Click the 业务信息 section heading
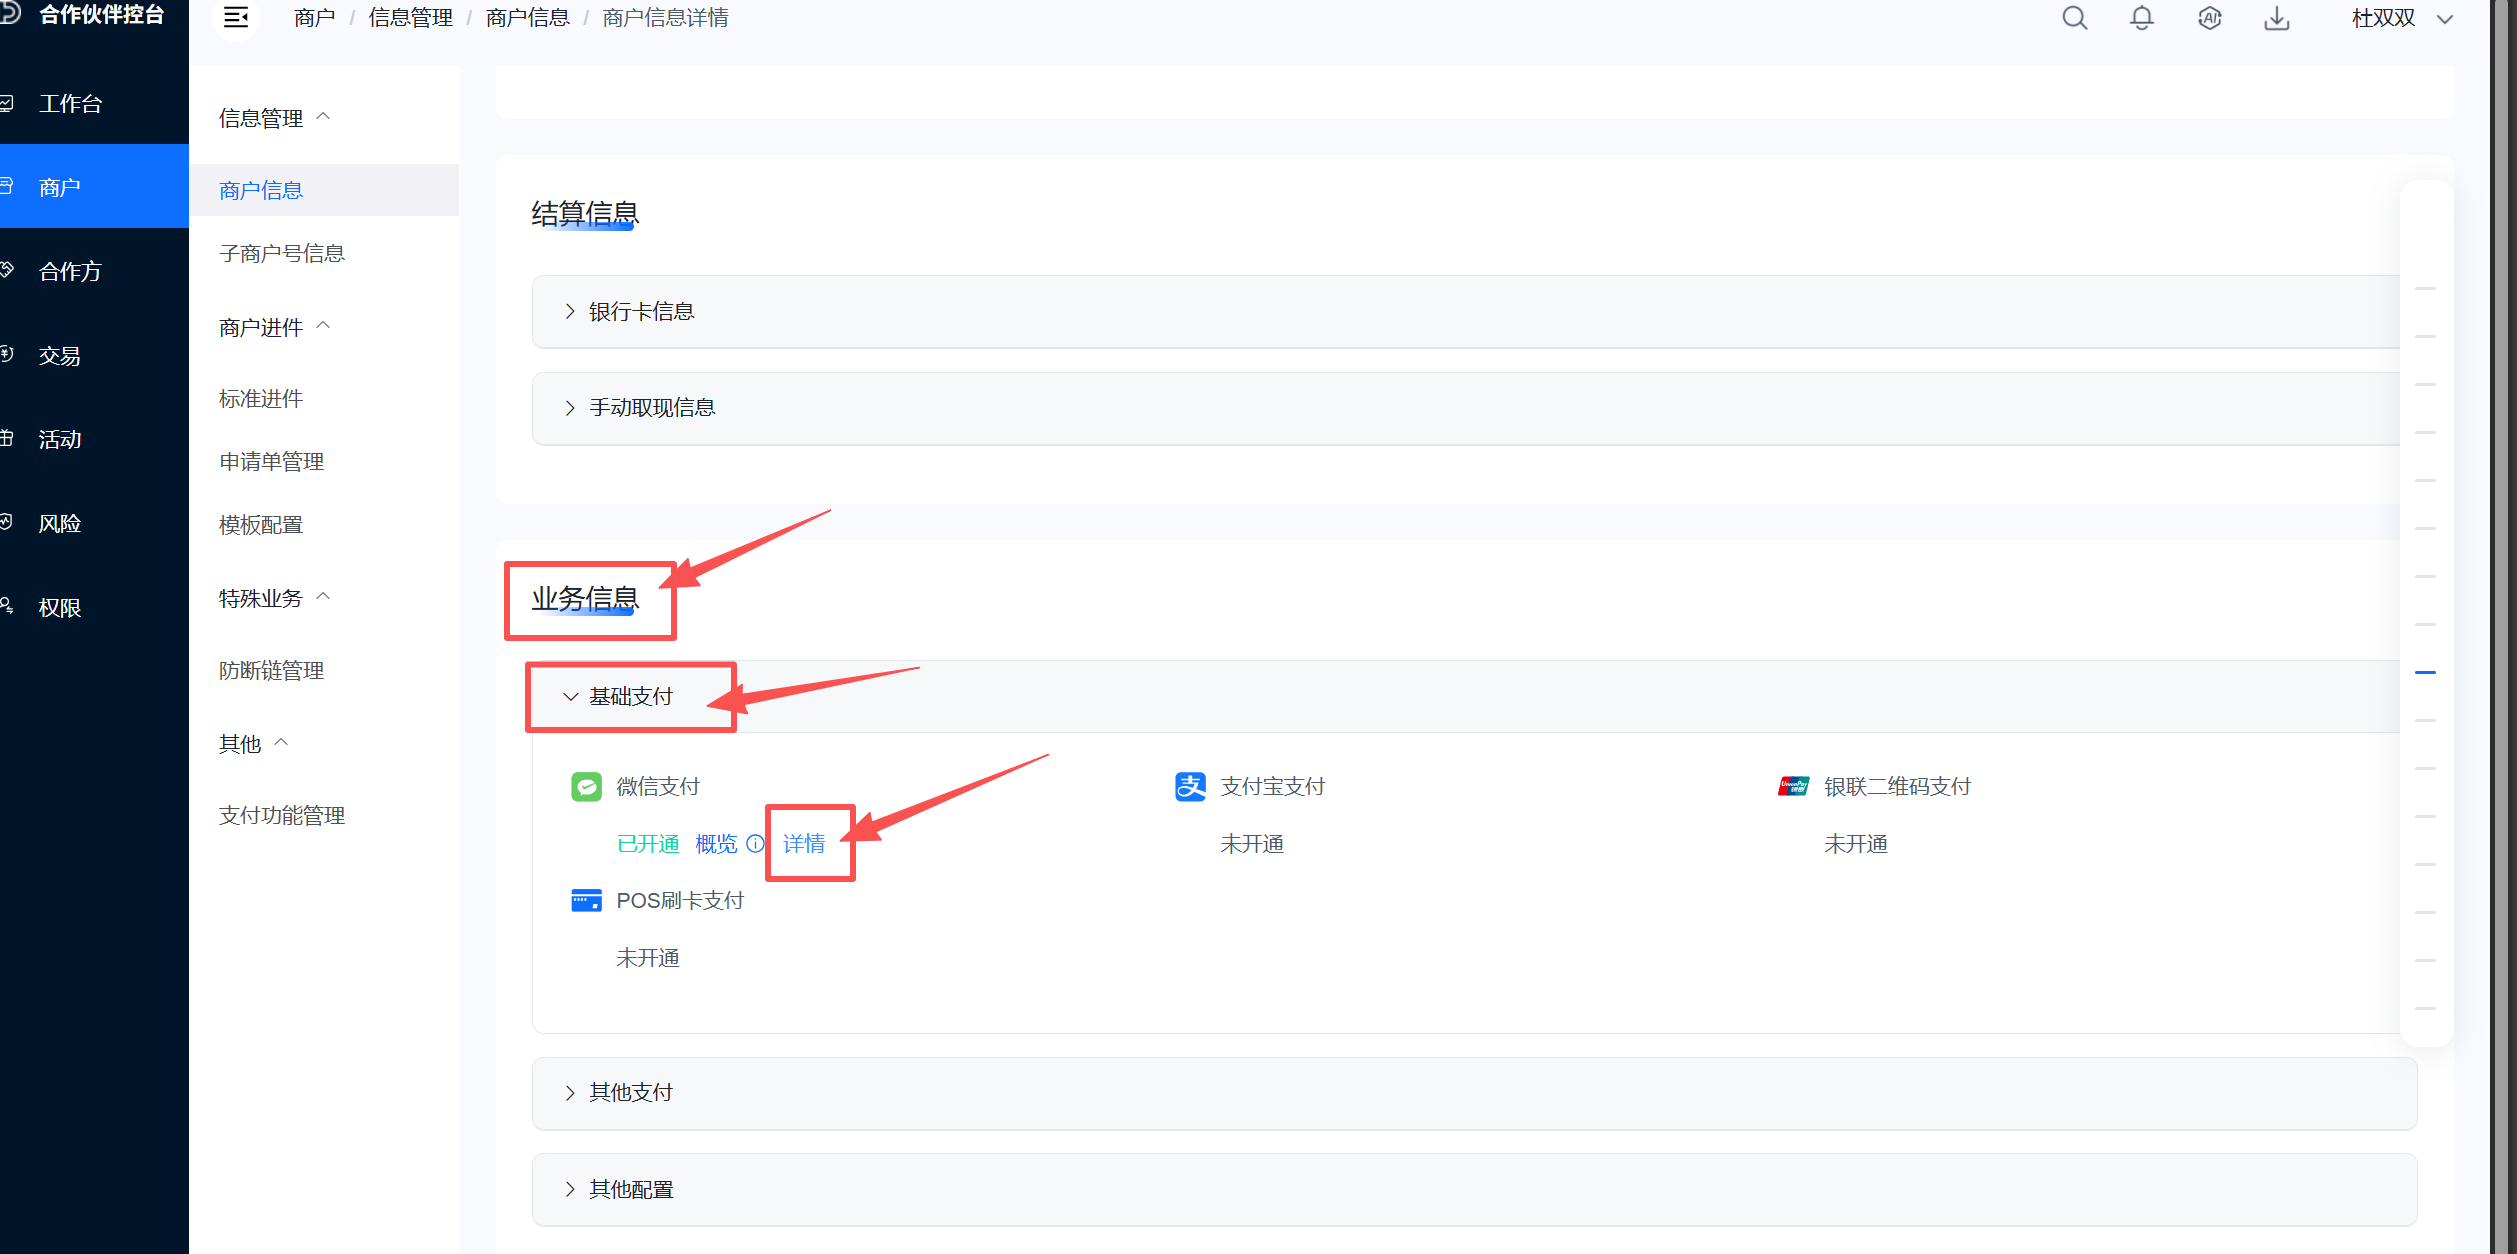 point(585,598)
